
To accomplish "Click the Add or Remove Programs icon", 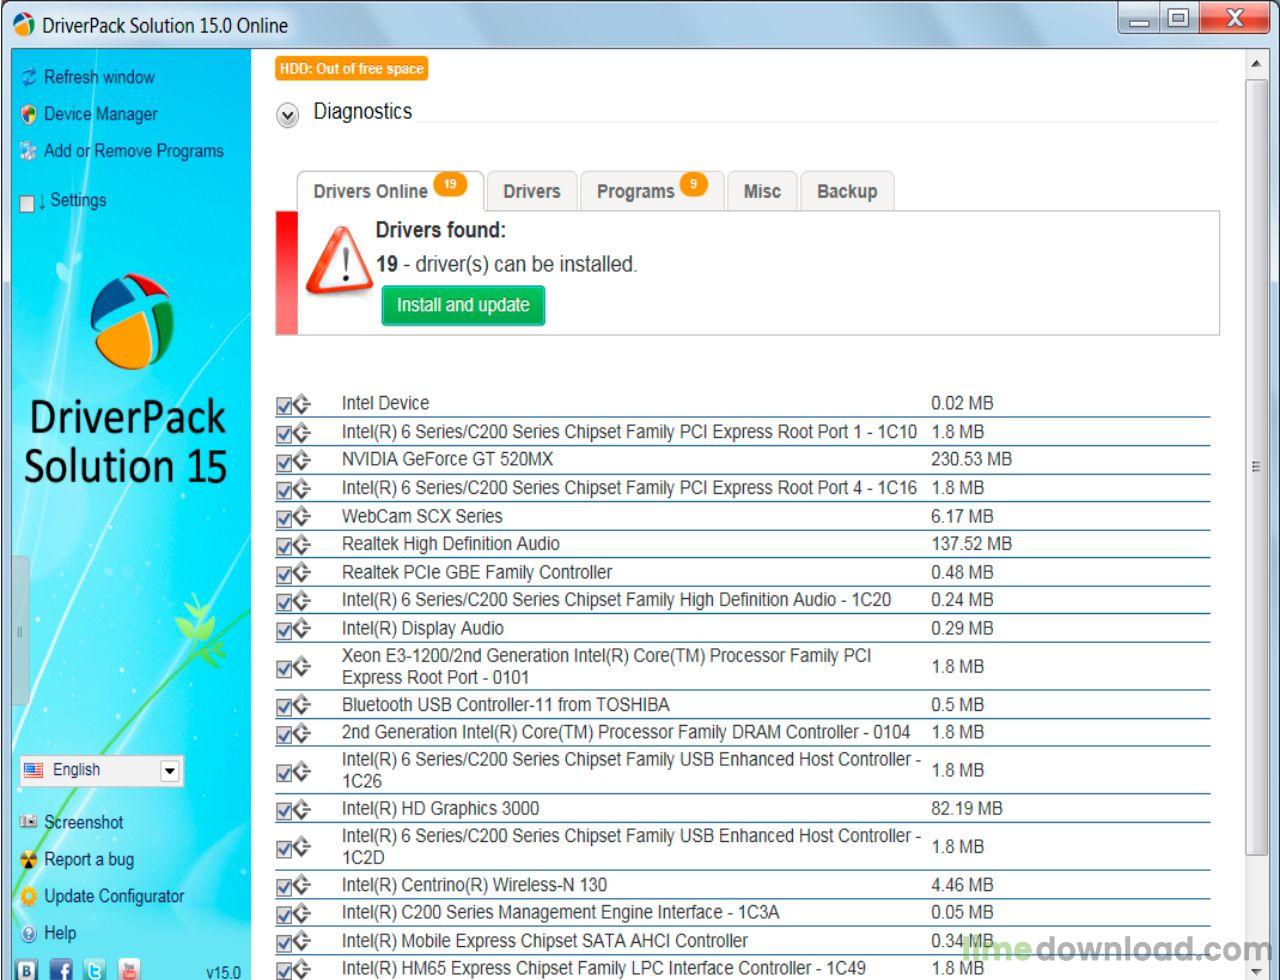I will point(28,151).
